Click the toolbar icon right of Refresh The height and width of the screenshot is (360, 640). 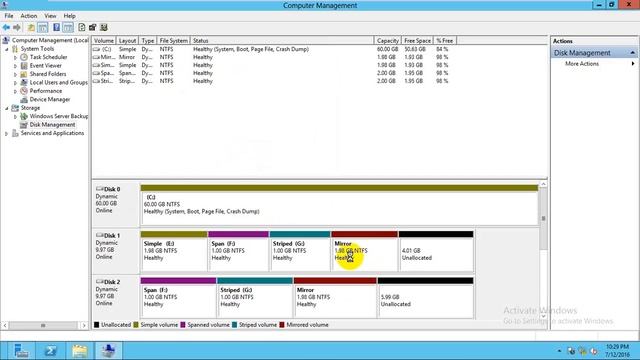point(93,27)
